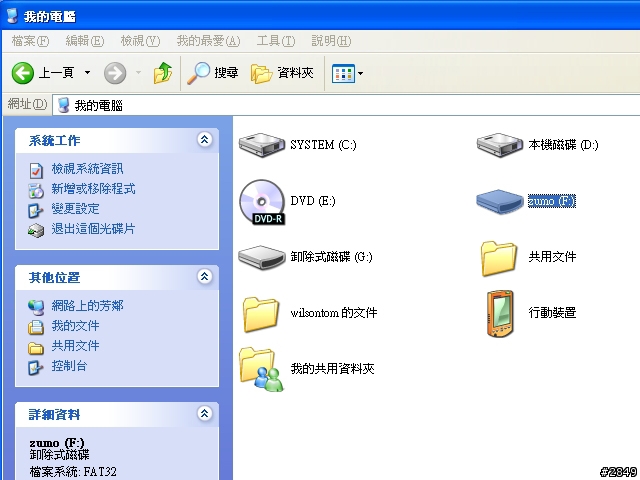Screen dimensions: 640x480
Task: Click the wilsontom 的文件 label
Action: (334, 313)
